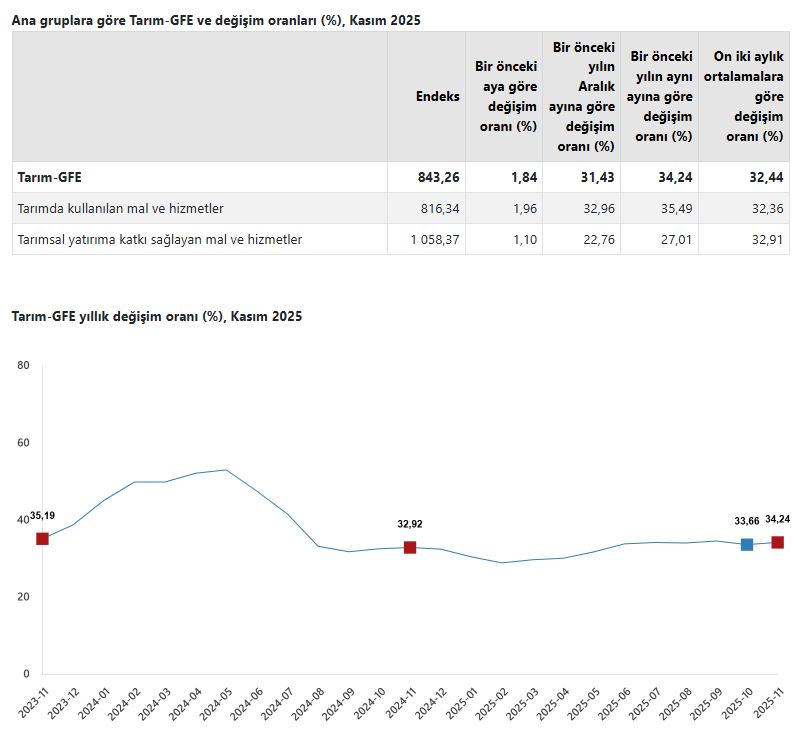Click the 'Bir önceki aya göre' column header
This screenshot has height=746, width=805.
click(x=505, y=96)
